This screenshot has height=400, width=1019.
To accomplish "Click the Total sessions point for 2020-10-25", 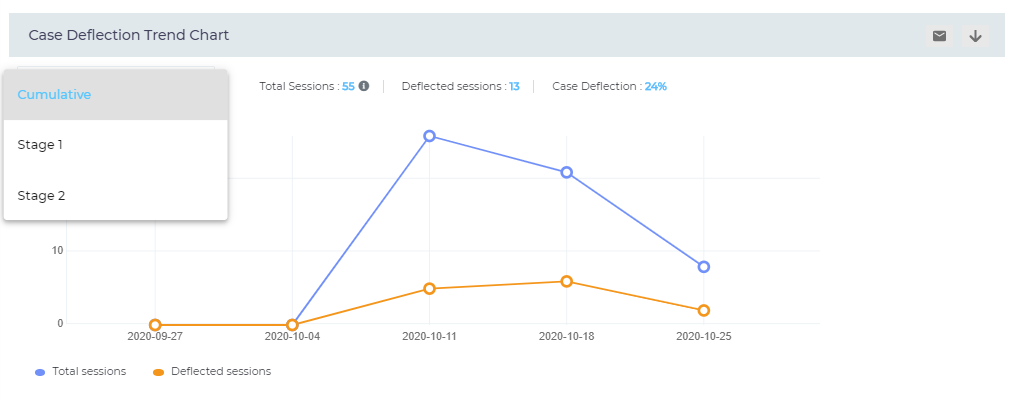I will coord(704,267).
